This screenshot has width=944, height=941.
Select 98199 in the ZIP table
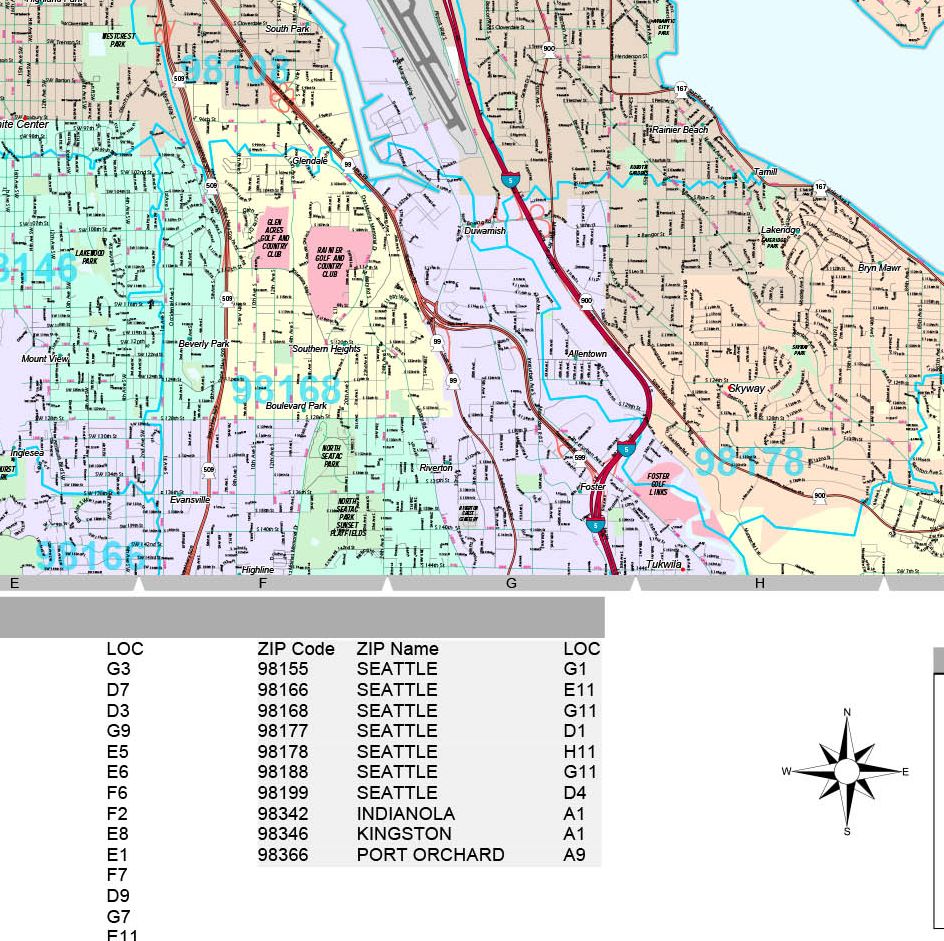(x=283, y=793)
